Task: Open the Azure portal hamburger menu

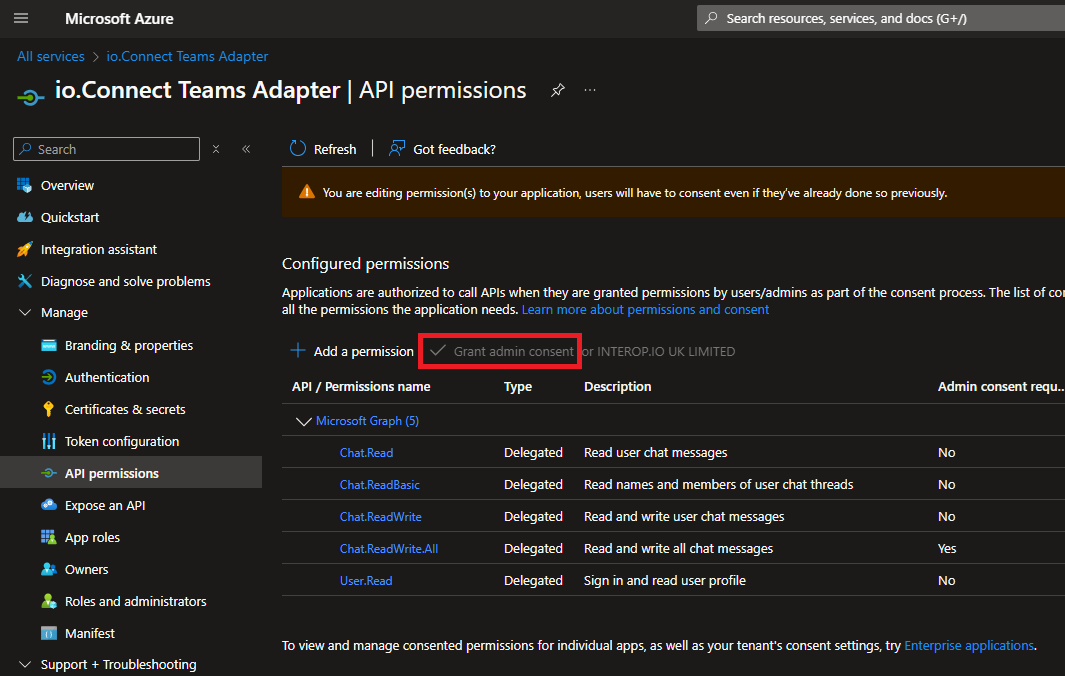Action: pos(21,18)
